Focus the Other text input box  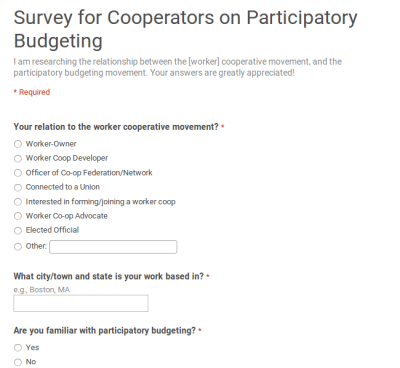click(113, 247)
